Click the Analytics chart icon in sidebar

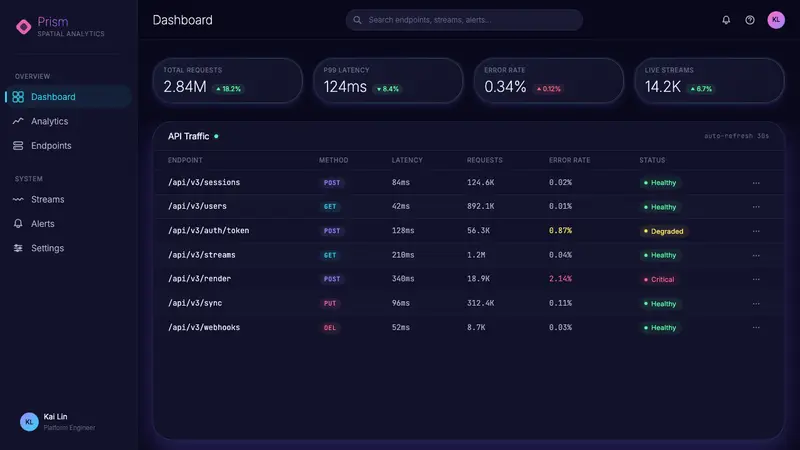click(x=18, y=121)
